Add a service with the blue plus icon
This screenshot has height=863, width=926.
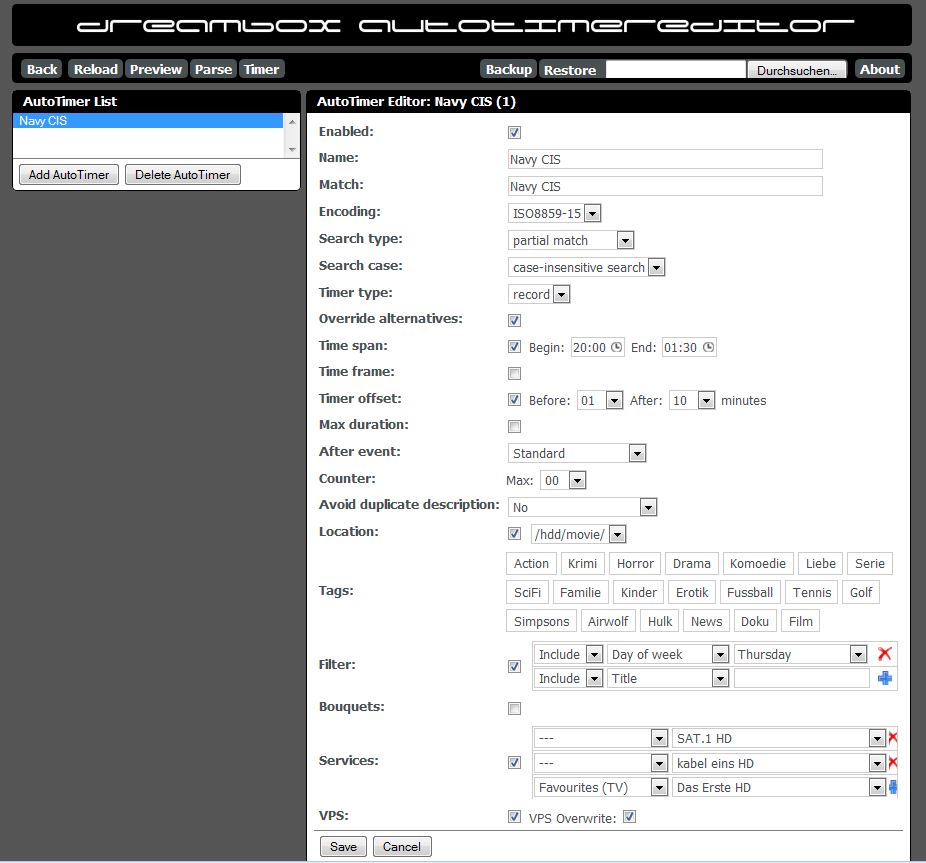tap(892, 787)
